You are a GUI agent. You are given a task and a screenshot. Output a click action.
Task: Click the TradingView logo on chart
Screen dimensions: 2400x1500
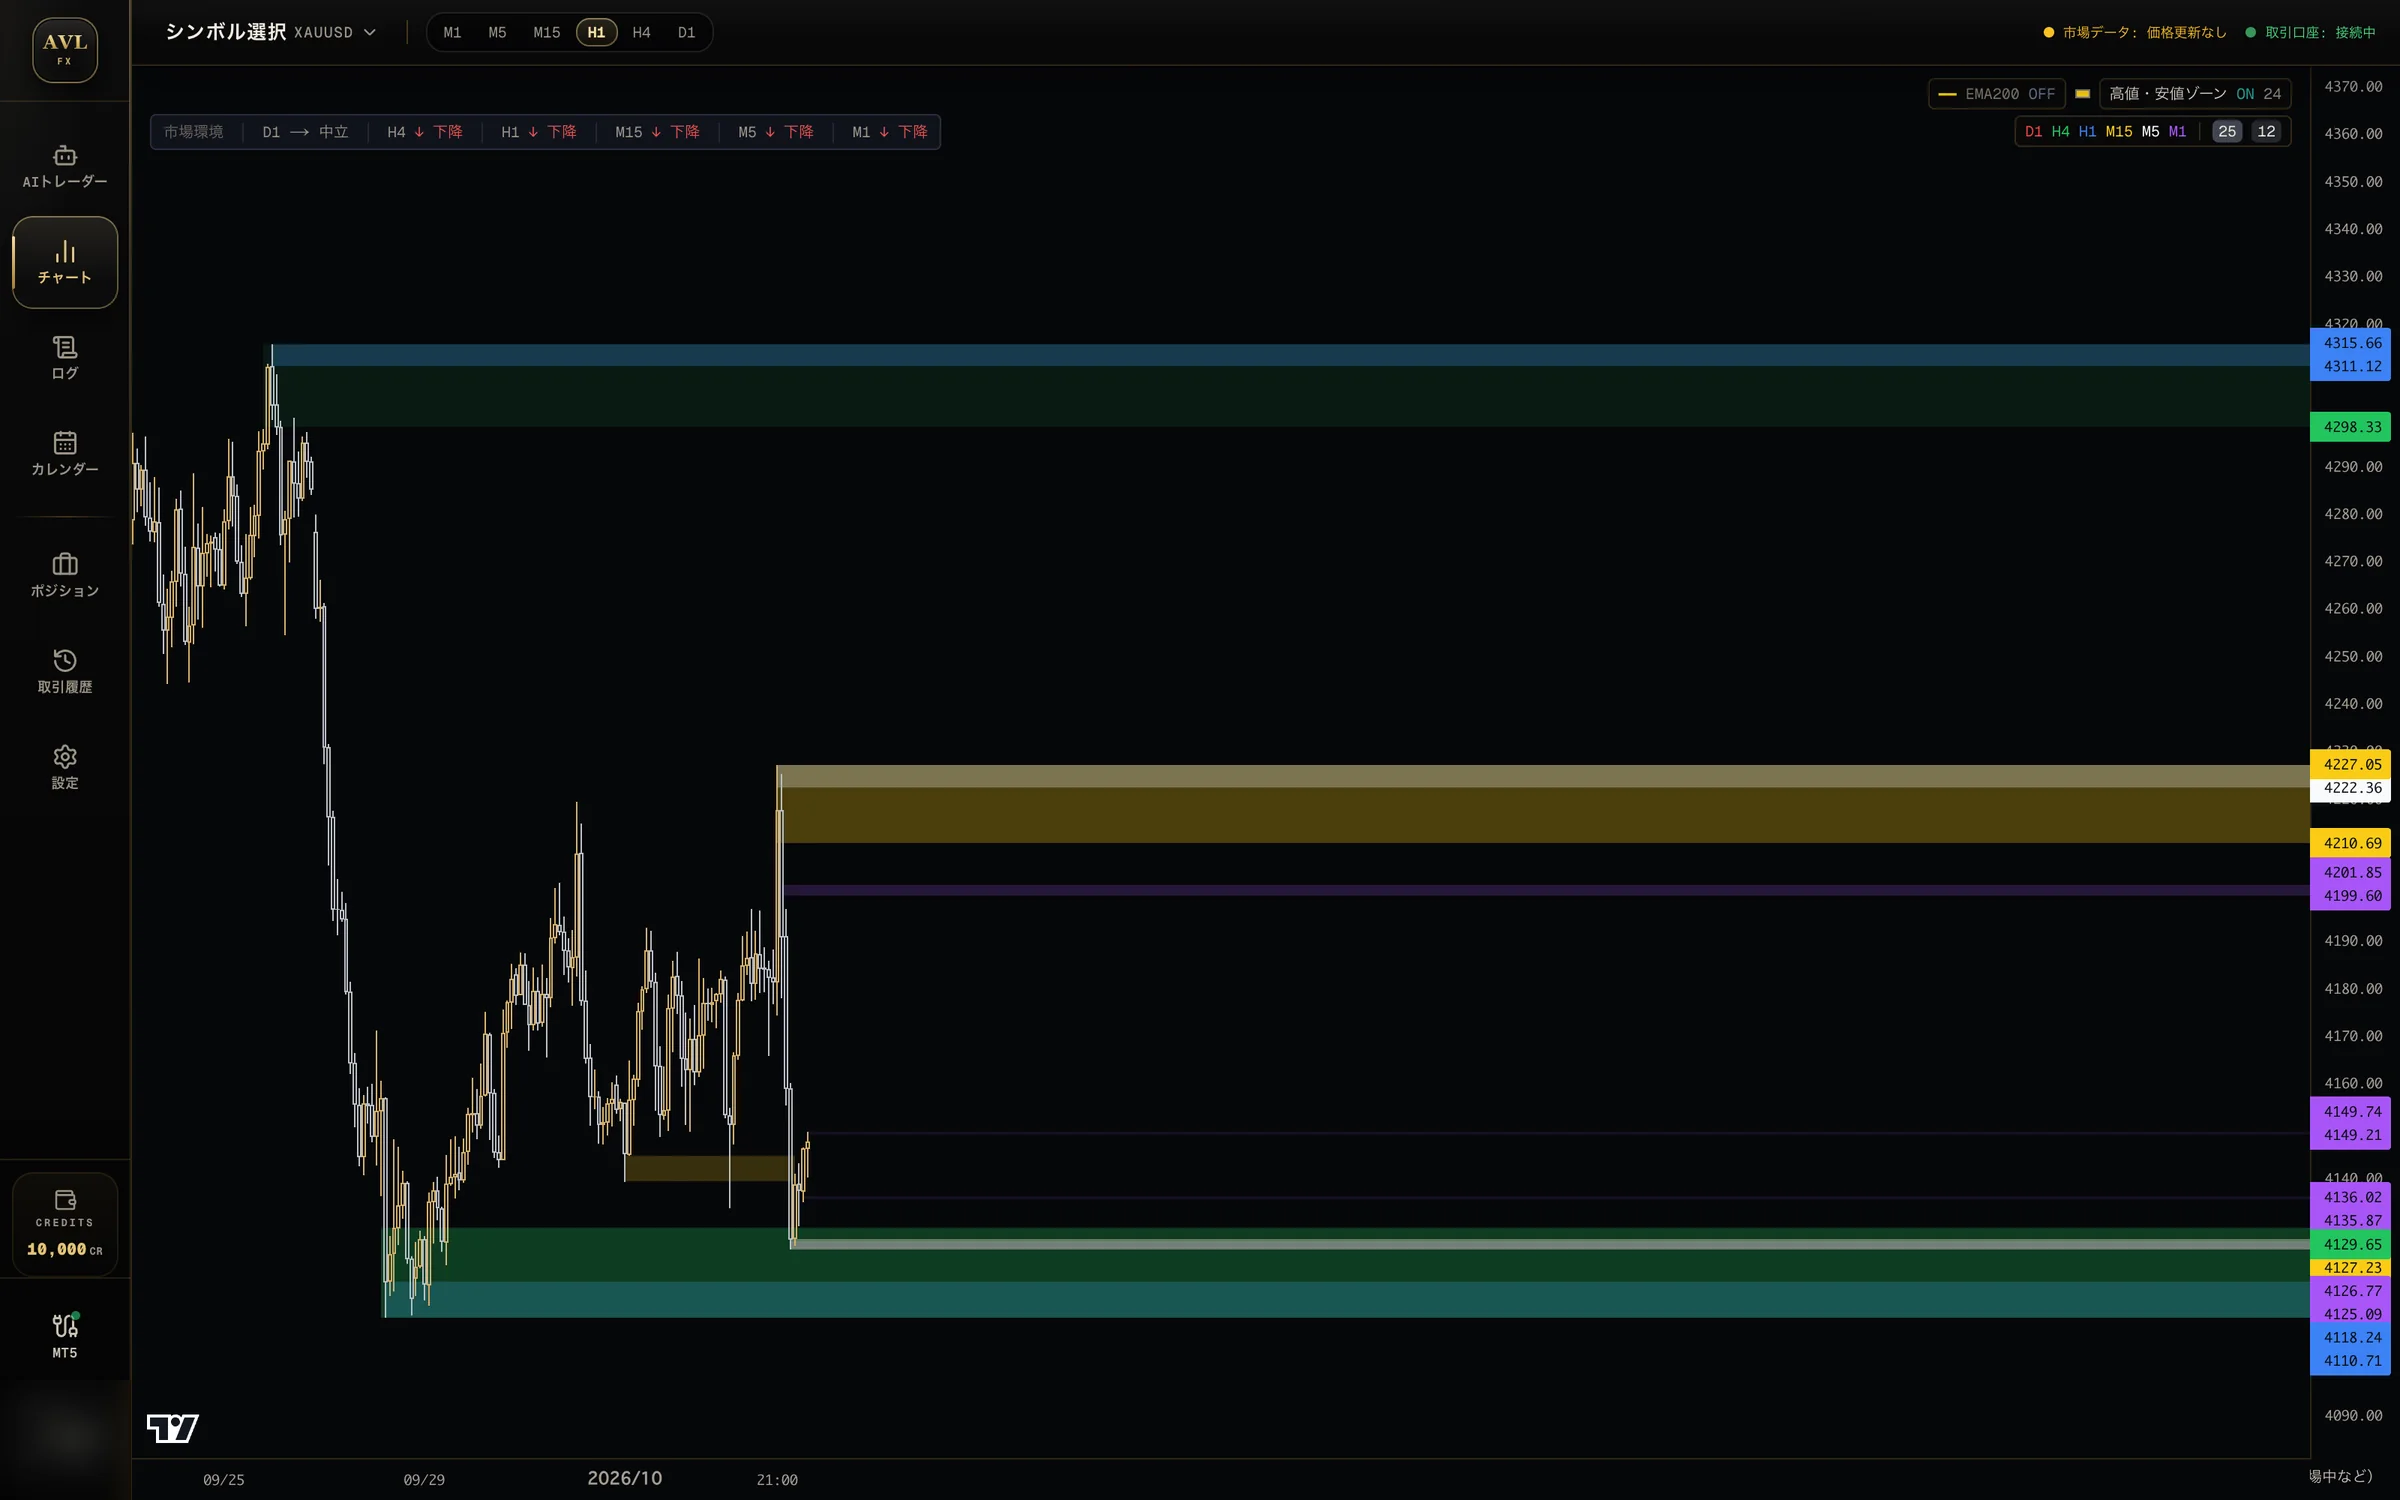tap(172, 1428)
